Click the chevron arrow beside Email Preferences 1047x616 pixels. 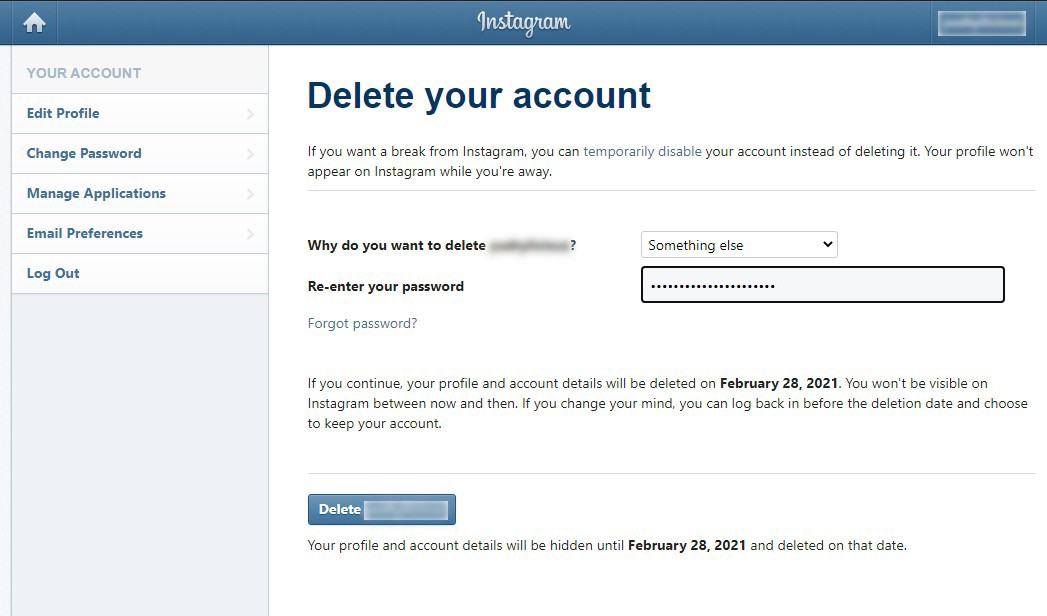point(250,234)
